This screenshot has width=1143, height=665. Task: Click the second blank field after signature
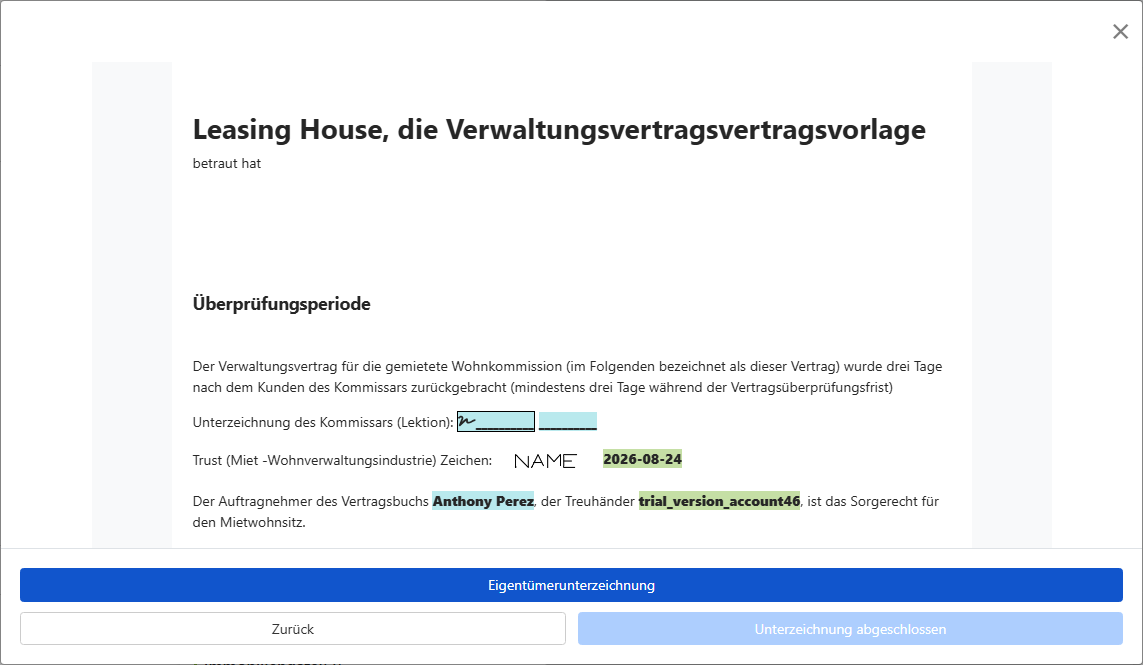pyautogui.click(x=568, y=421)
